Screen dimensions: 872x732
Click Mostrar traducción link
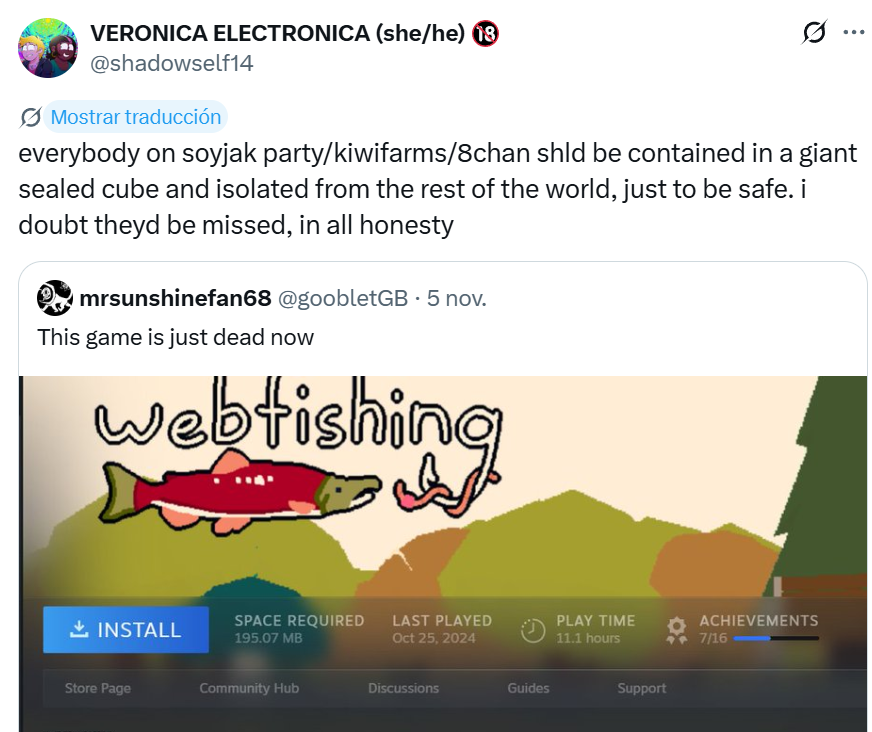(x=136, y=117)
